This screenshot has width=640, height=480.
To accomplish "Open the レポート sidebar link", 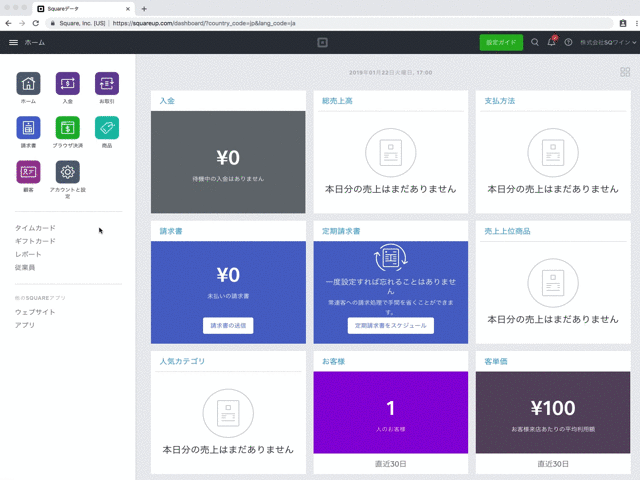I will tap(29, 254).
